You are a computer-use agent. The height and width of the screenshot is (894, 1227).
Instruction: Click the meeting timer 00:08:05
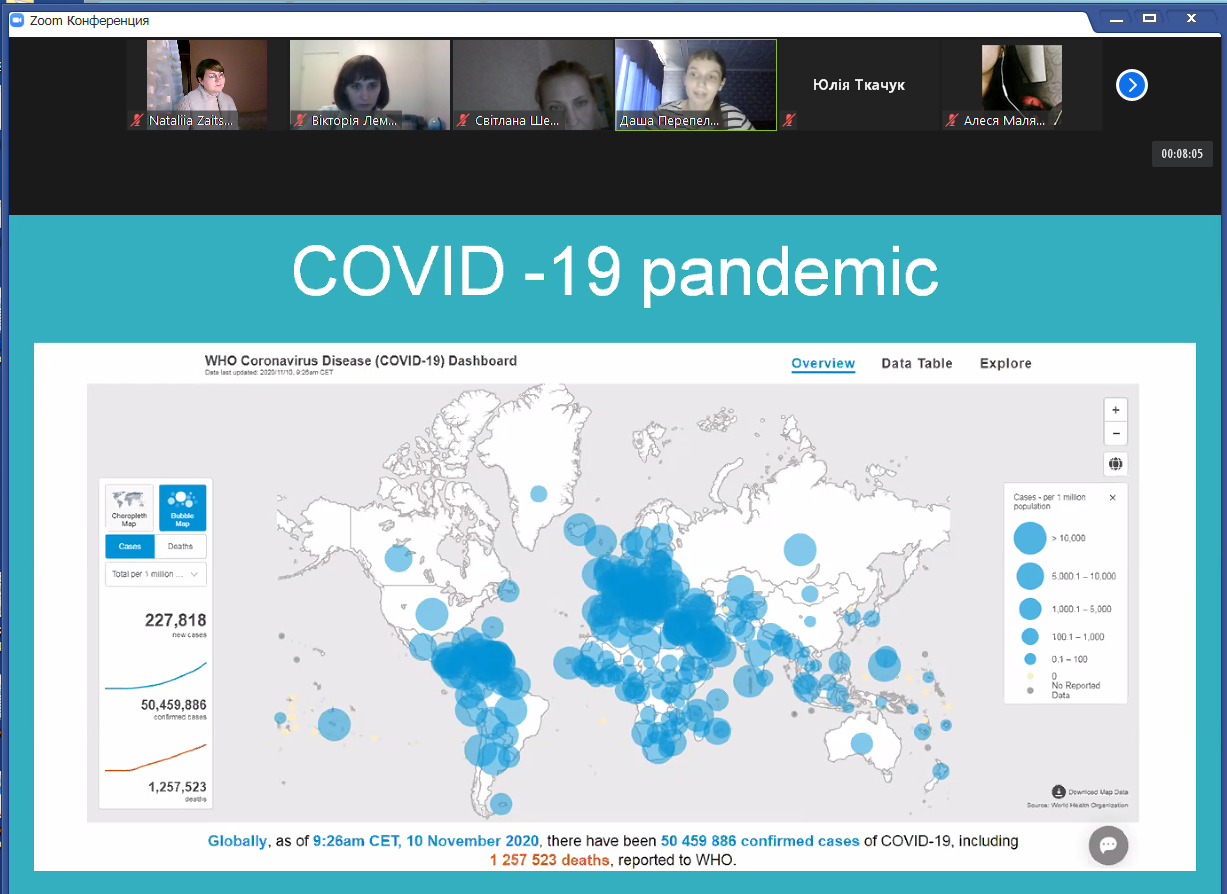tap(1182, 154)
